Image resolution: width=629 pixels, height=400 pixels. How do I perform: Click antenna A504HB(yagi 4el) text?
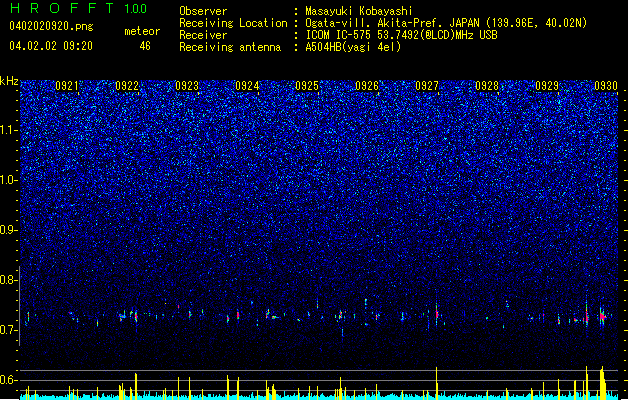[353, 47]
